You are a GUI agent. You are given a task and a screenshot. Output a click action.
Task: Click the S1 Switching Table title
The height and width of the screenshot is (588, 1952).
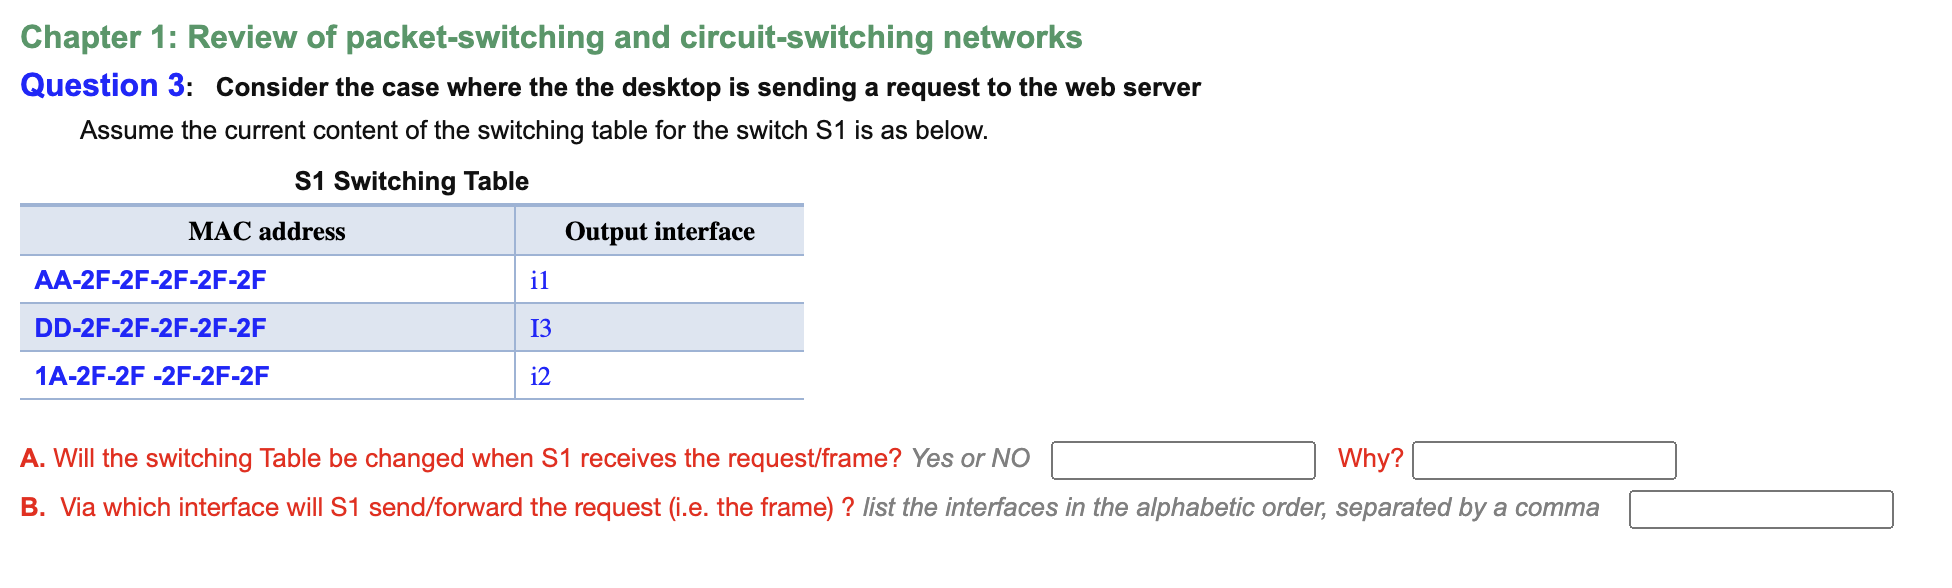click(x=410, y=181)
